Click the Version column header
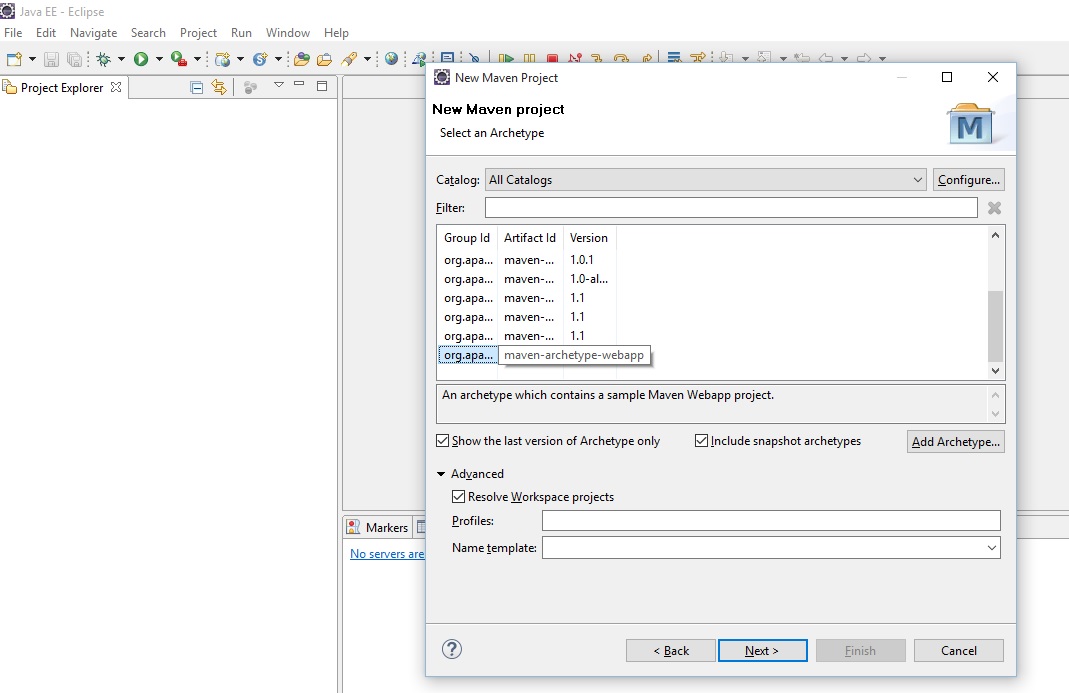1069x693 pixels. (589, 238)
